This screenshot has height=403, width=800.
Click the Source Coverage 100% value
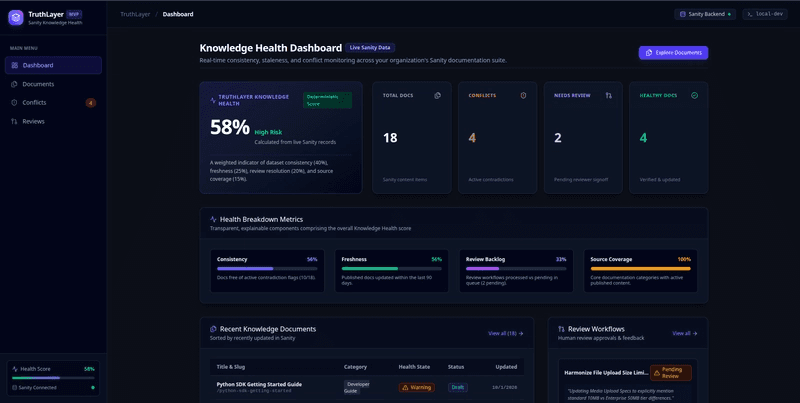tap(684, 259)
